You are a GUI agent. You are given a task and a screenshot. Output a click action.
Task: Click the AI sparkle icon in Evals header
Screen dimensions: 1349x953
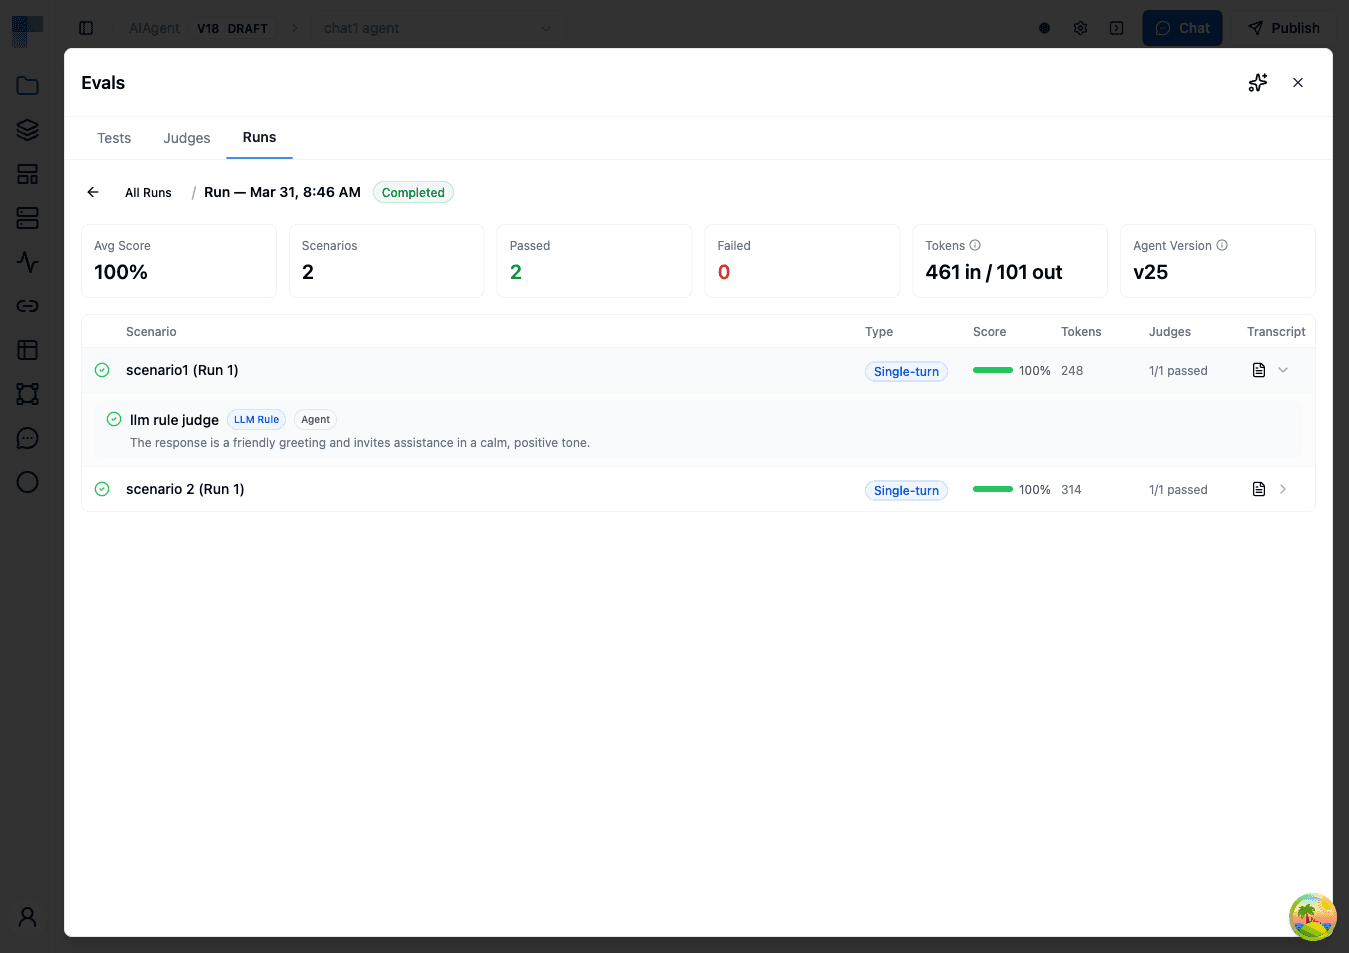[x=1257, y=83]
